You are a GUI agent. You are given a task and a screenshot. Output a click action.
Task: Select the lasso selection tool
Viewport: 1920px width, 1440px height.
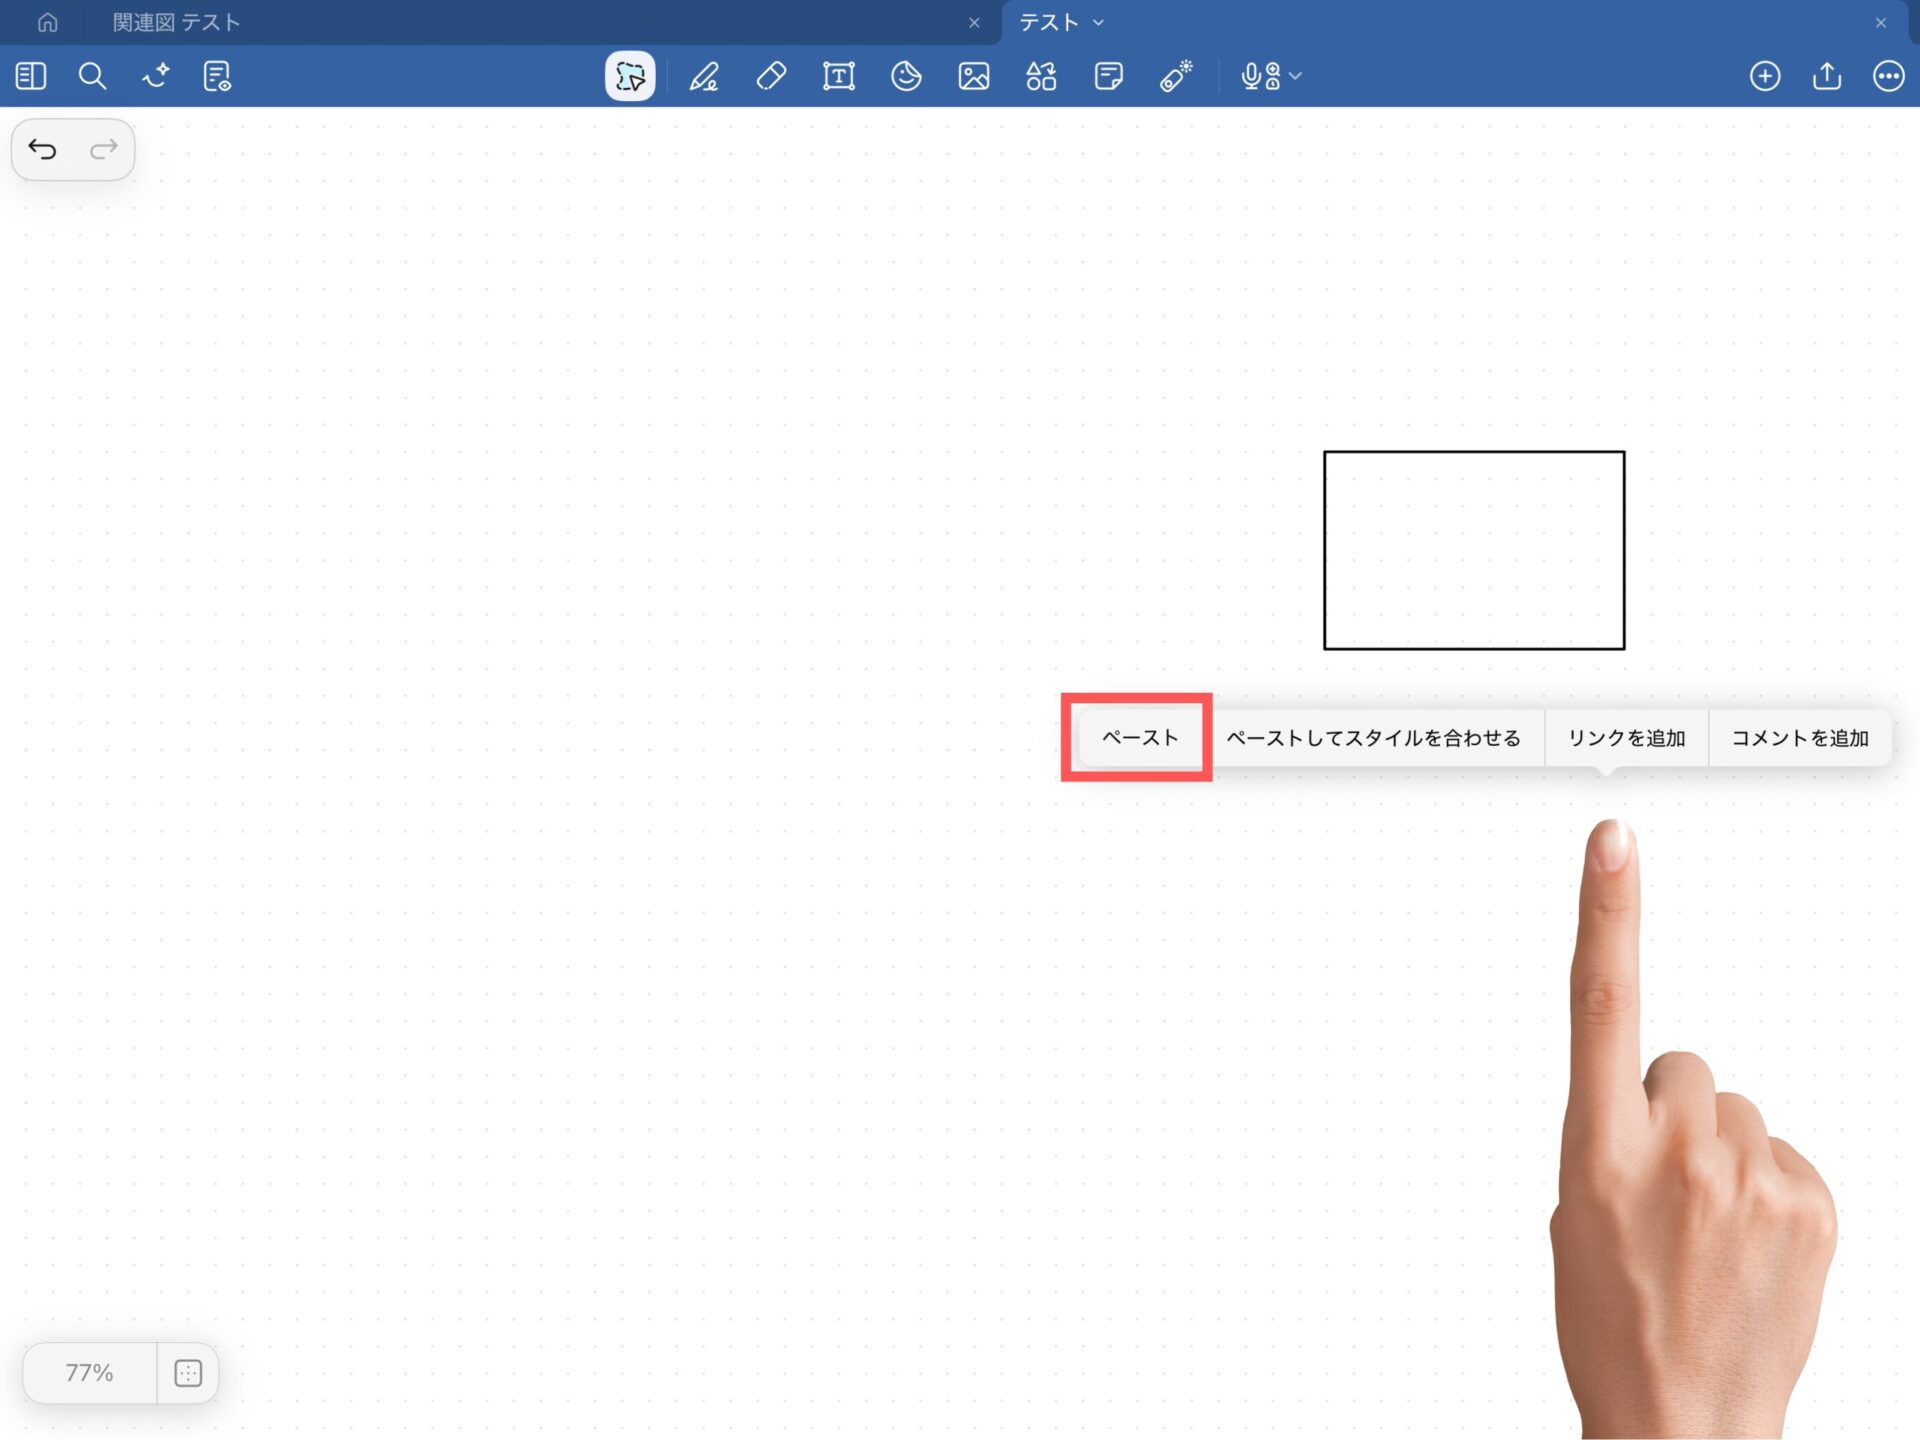pos(630,76)
